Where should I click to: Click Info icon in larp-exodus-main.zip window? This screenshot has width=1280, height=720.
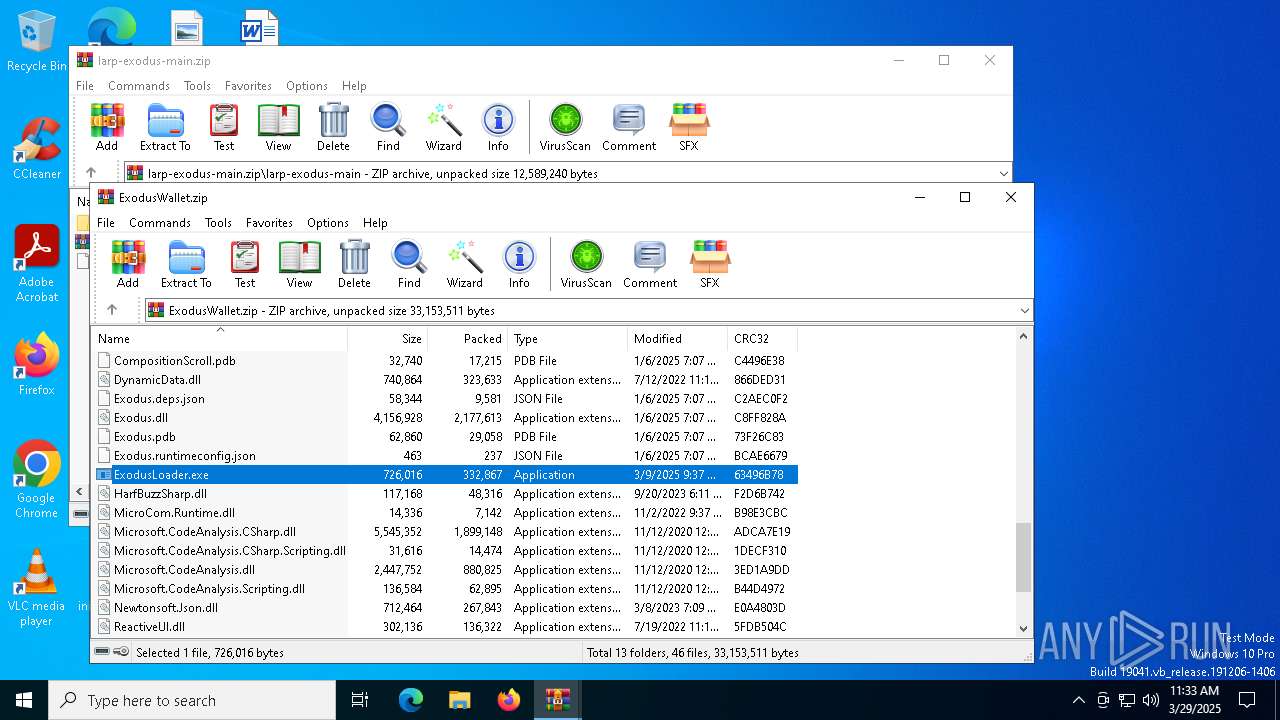(498, 127)
